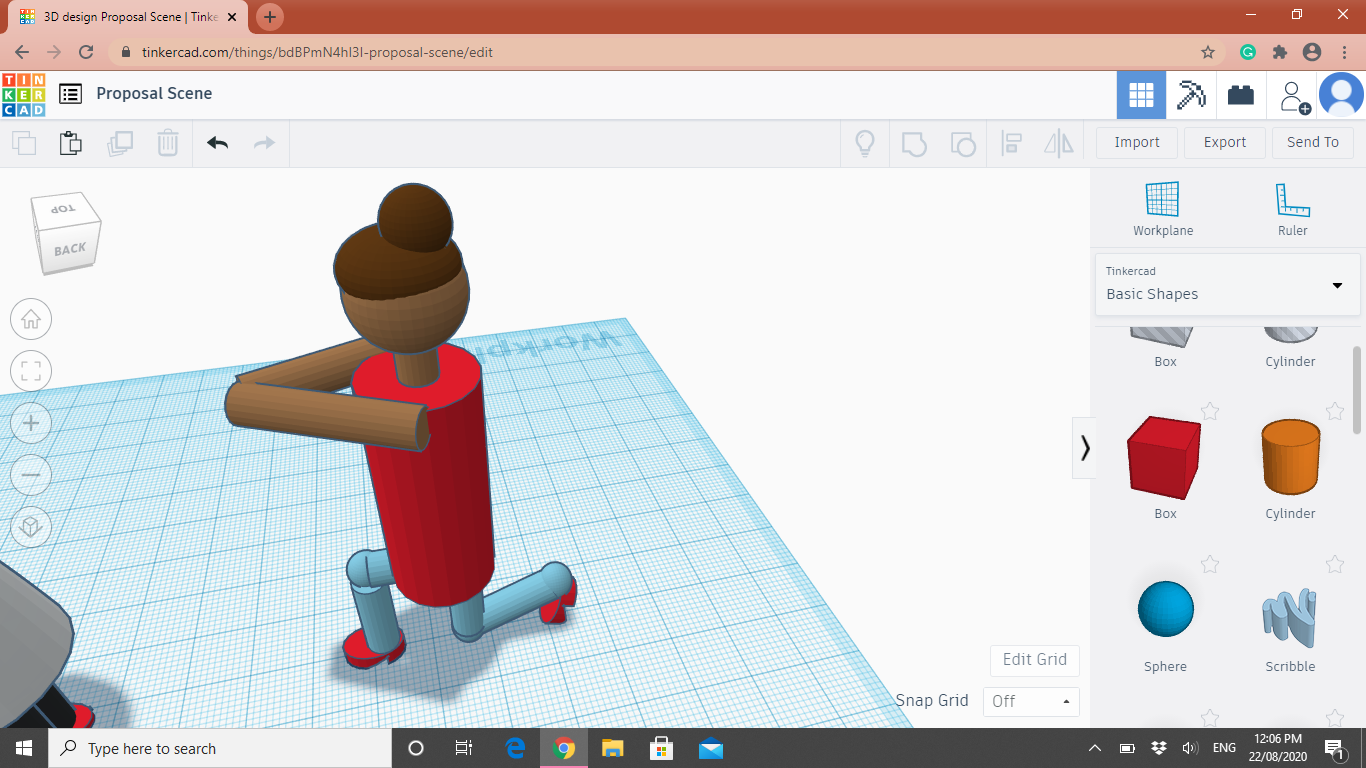Click the Export button
The image size is (1366, 768).
pos(1225,142)
